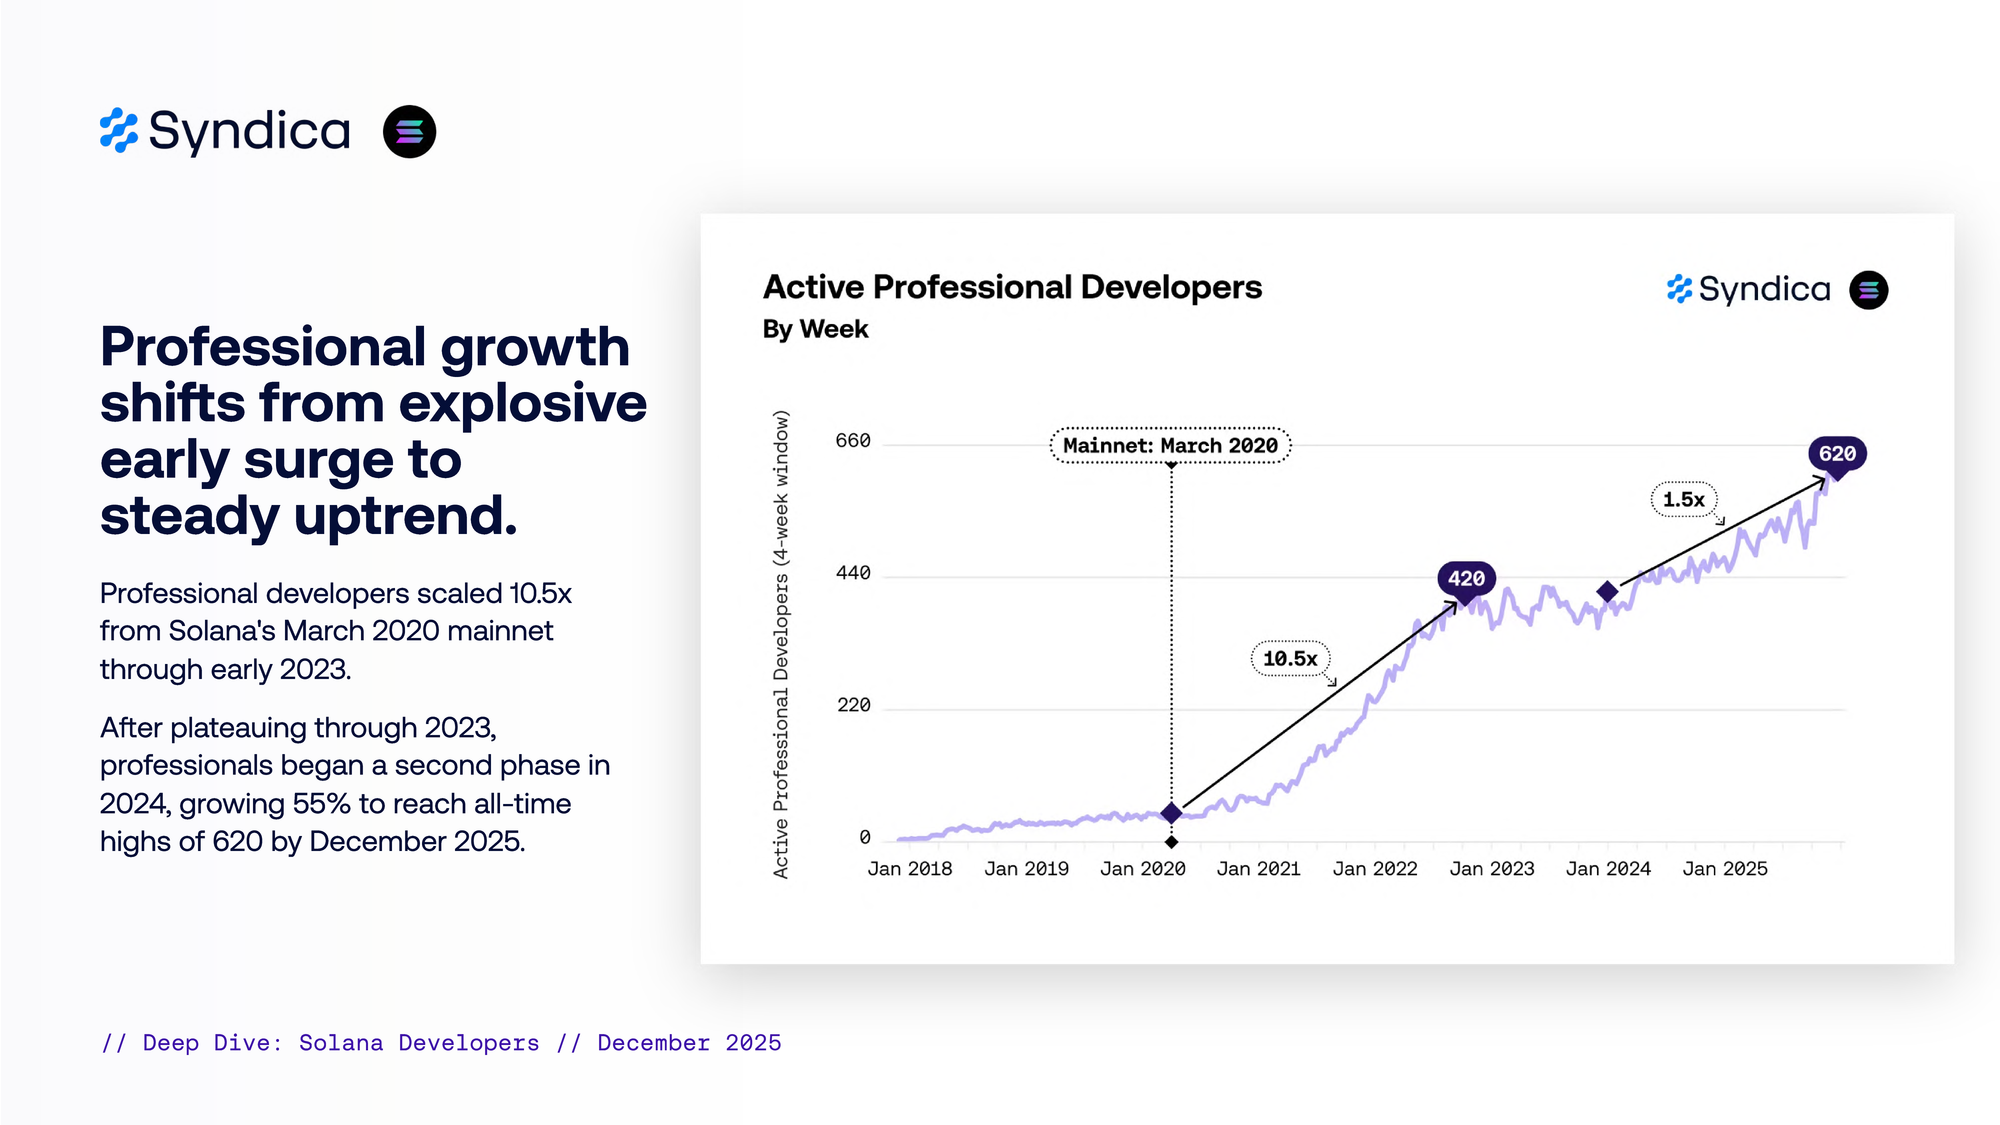
Task: Click the Solana icon in the chart header
Action: tap(1868, 290)
